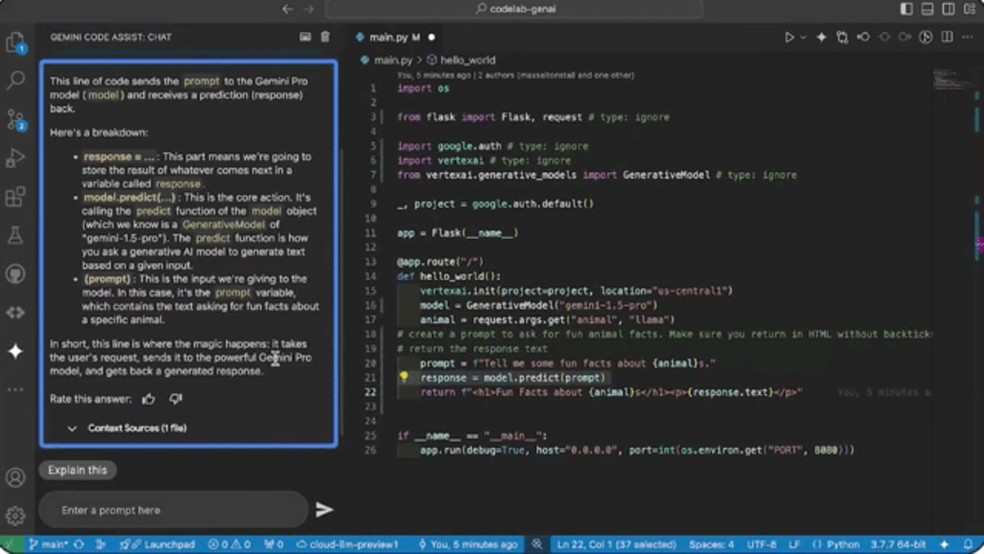Screen dimensions: 984x554
Task: Expand the Context Sources section
Action: pos(73,428)
